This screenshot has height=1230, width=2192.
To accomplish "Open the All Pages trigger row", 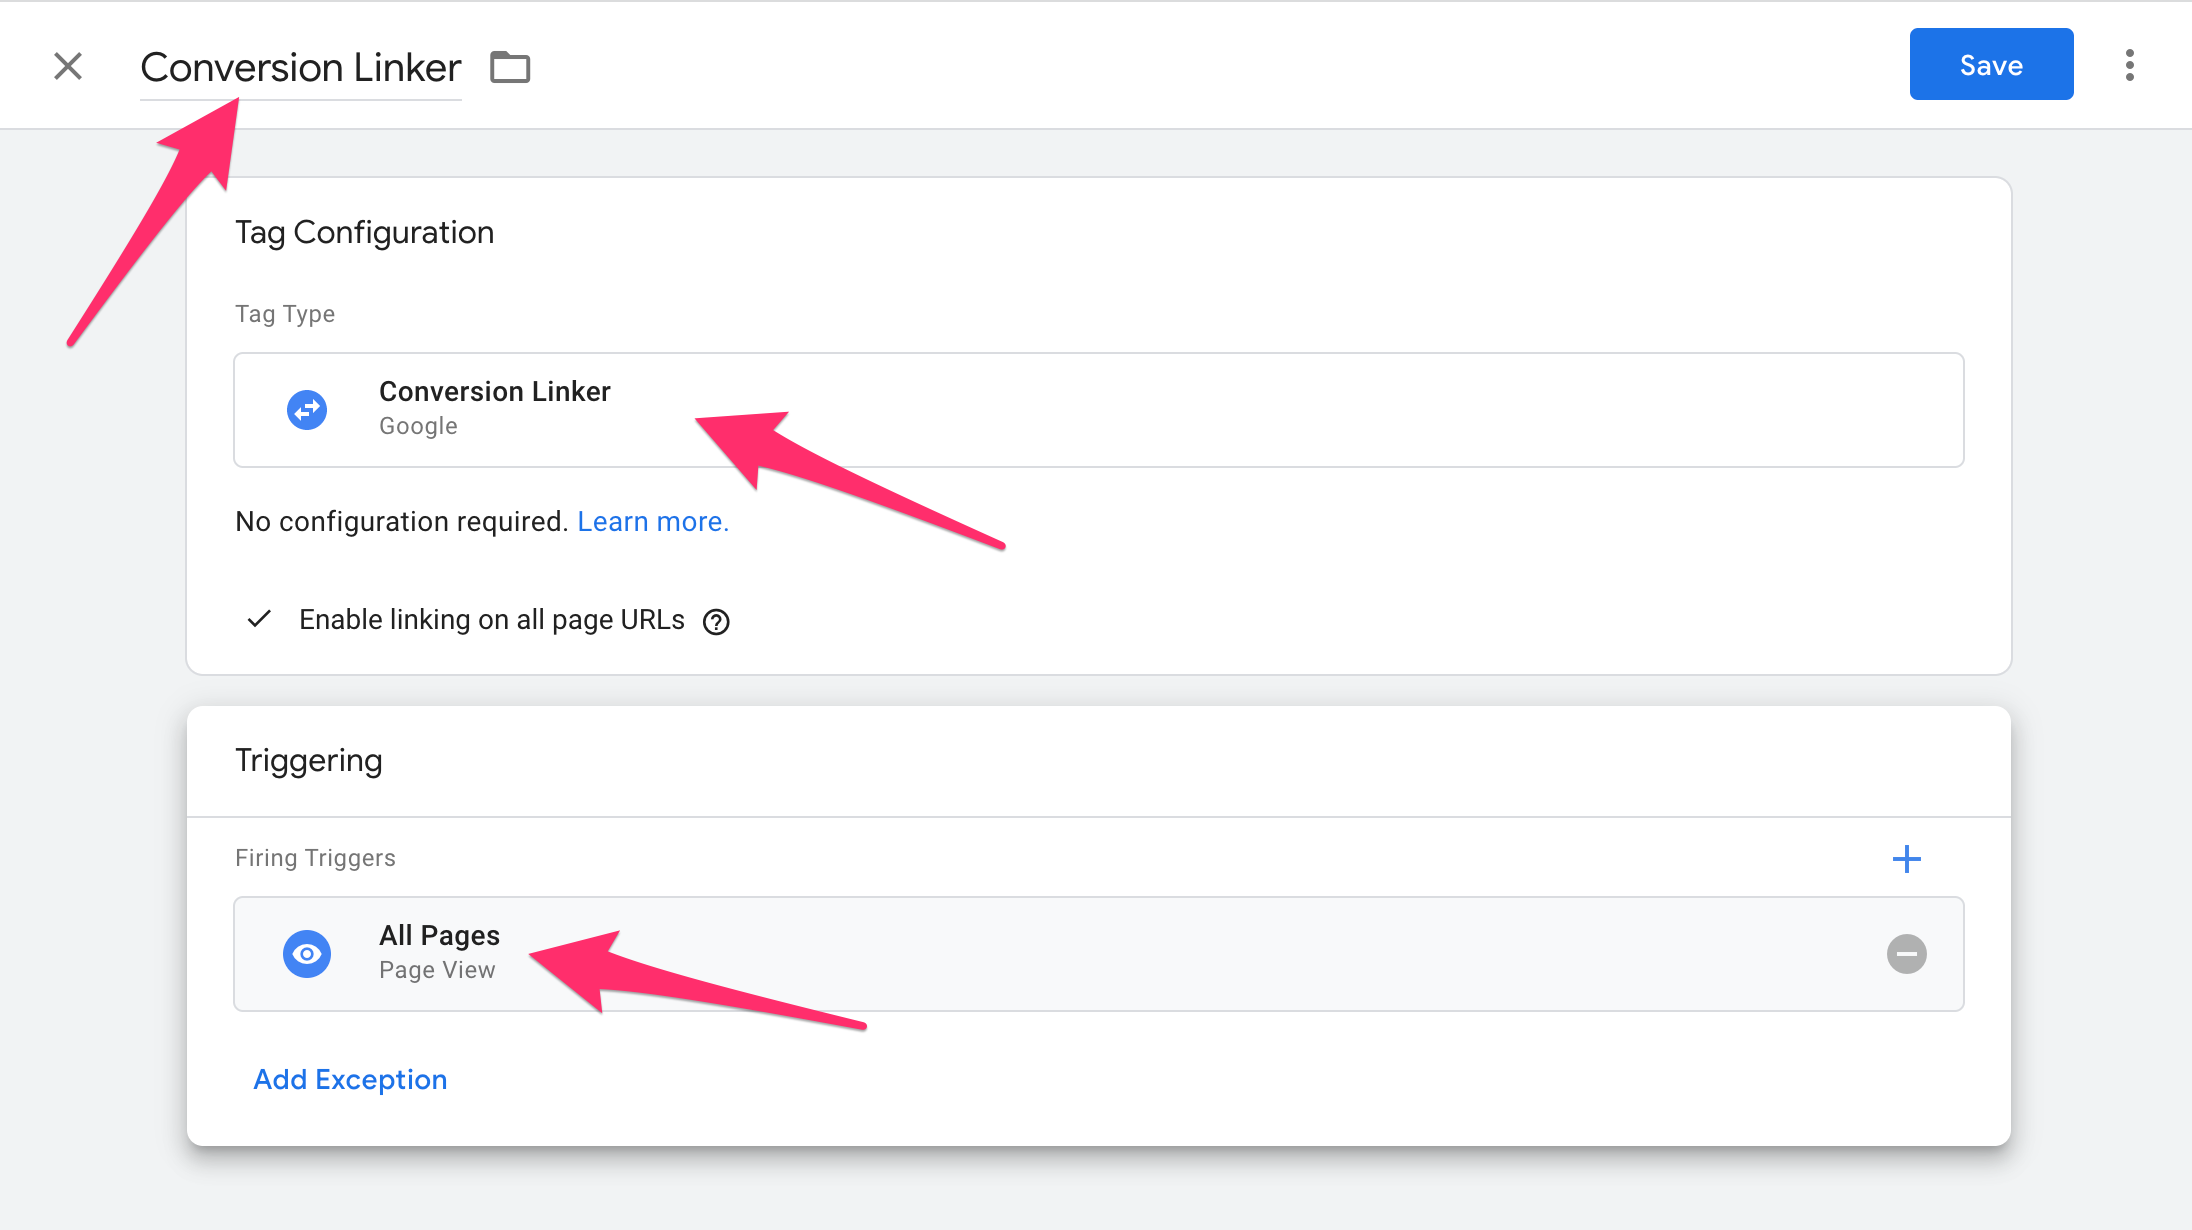I will pyautogui.click(x=1099, y=954).
